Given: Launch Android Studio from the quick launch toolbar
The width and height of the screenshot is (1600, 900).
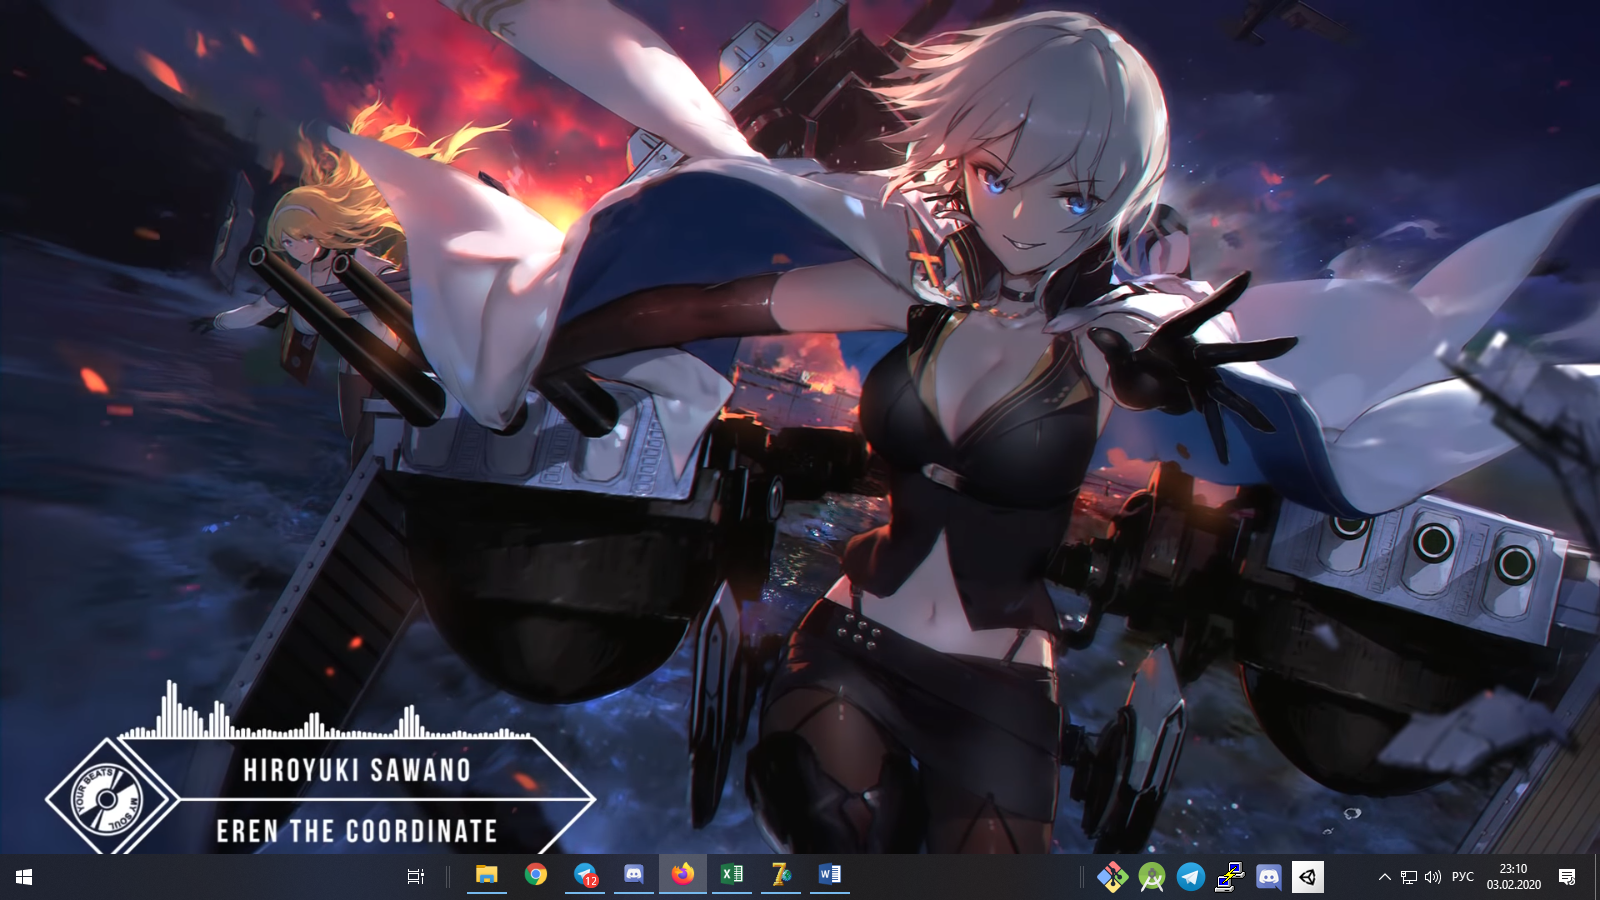Looking at the screenshot, I should pos(1152,877).
